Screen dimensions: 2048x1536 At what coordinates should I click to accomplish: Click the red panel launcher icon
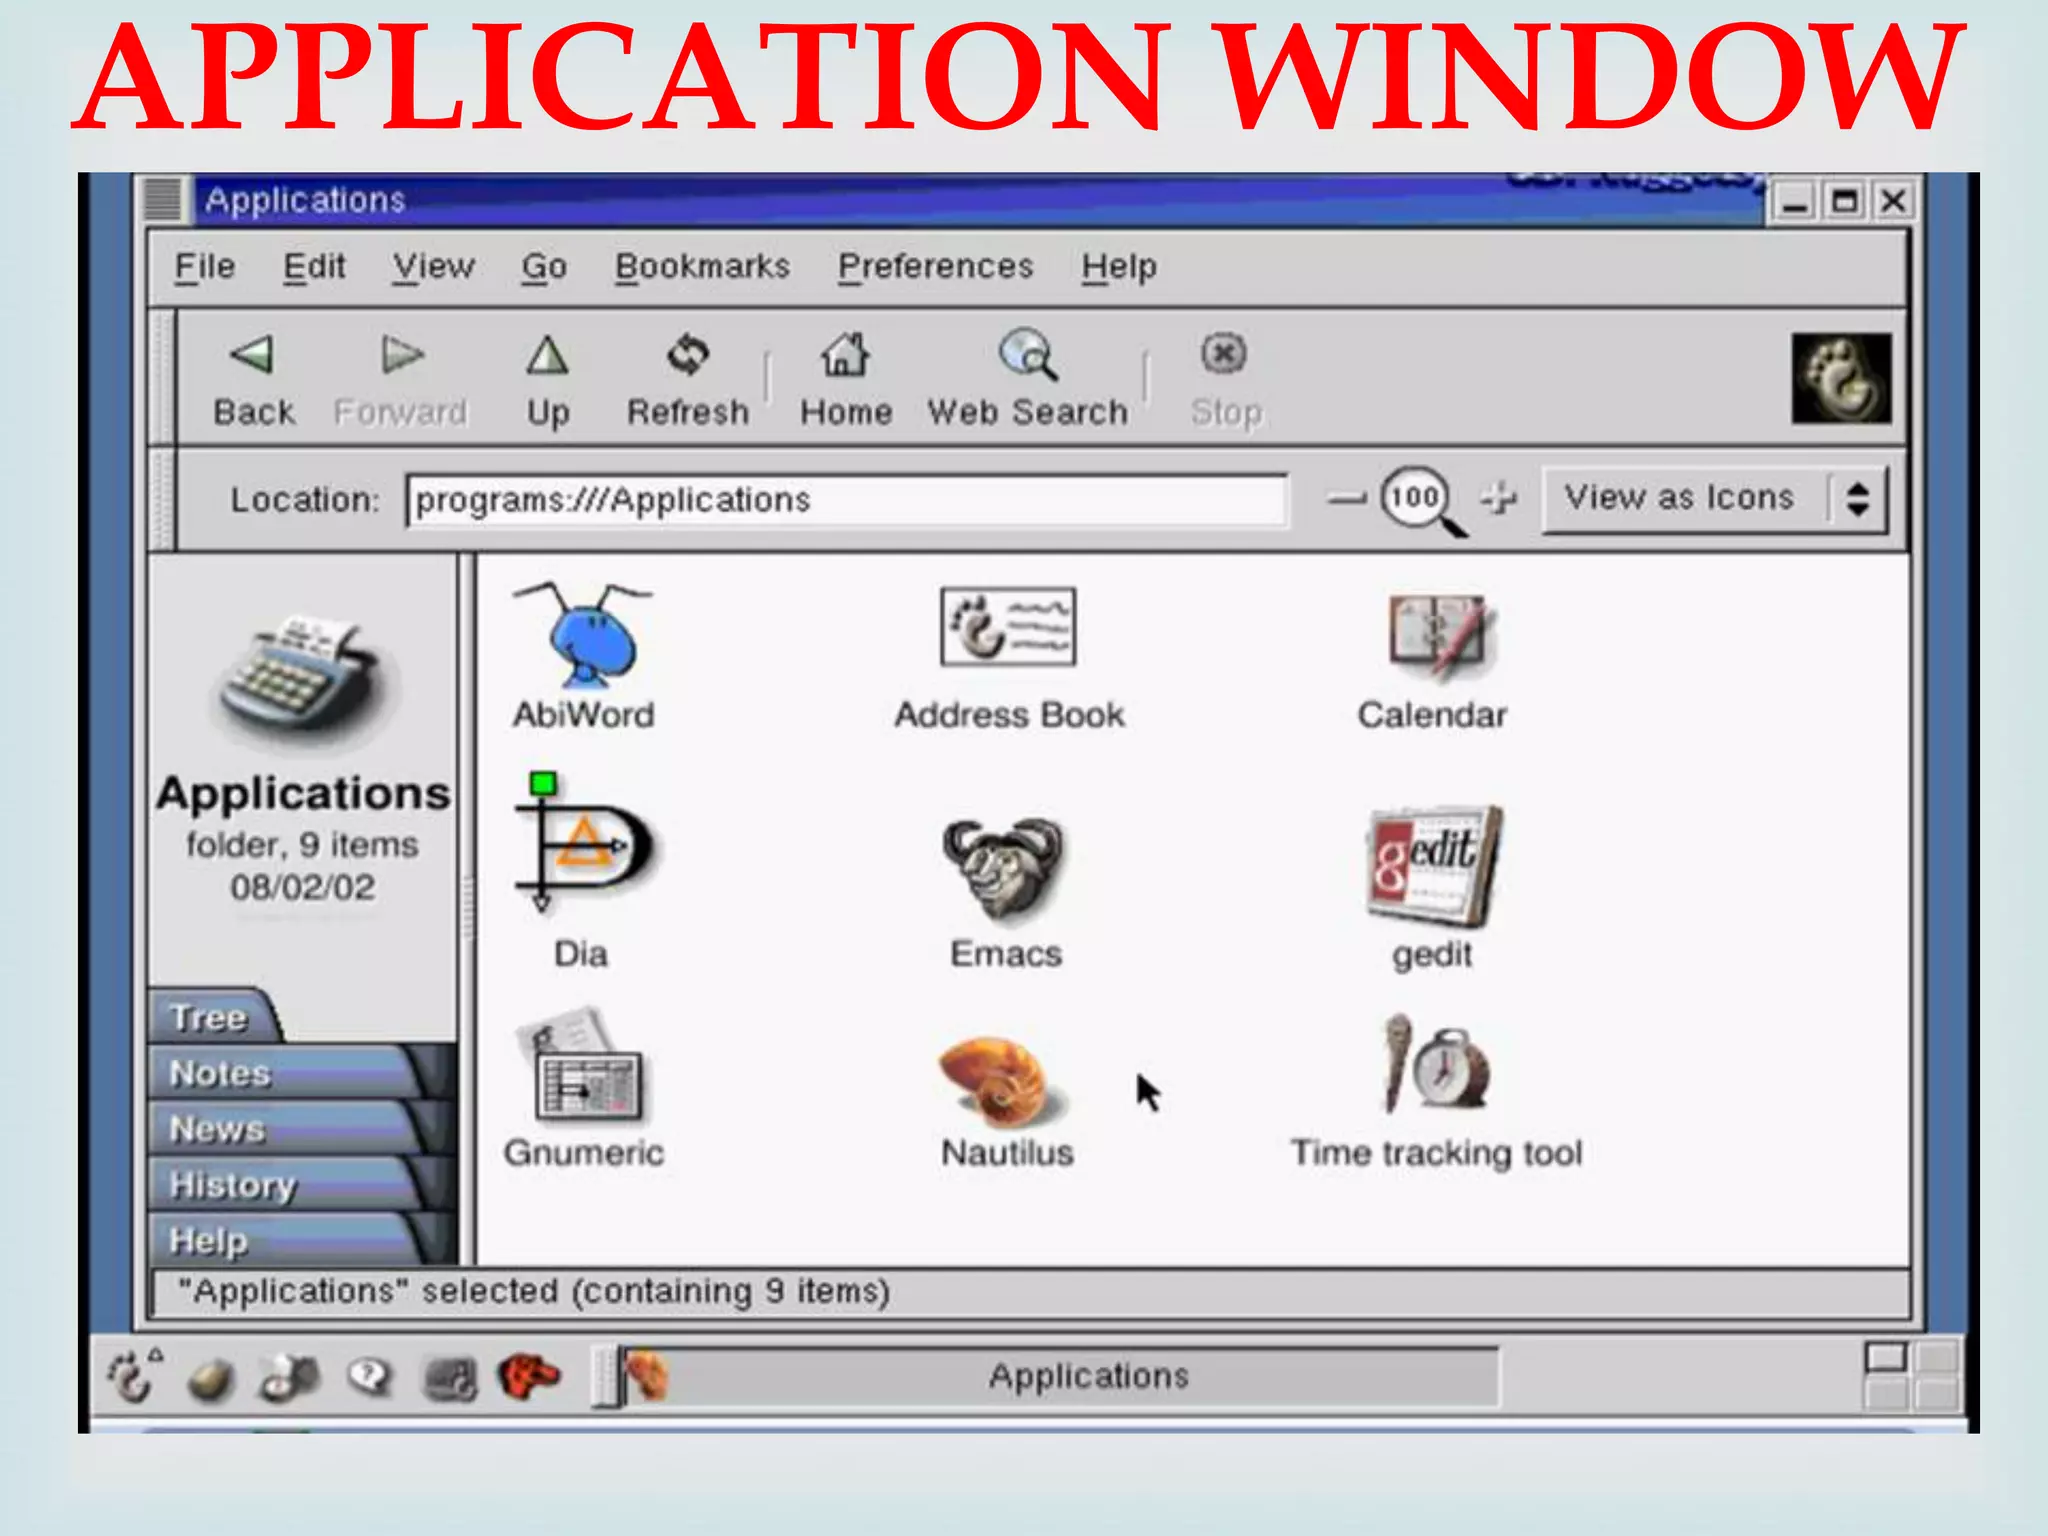point(529,1377)
